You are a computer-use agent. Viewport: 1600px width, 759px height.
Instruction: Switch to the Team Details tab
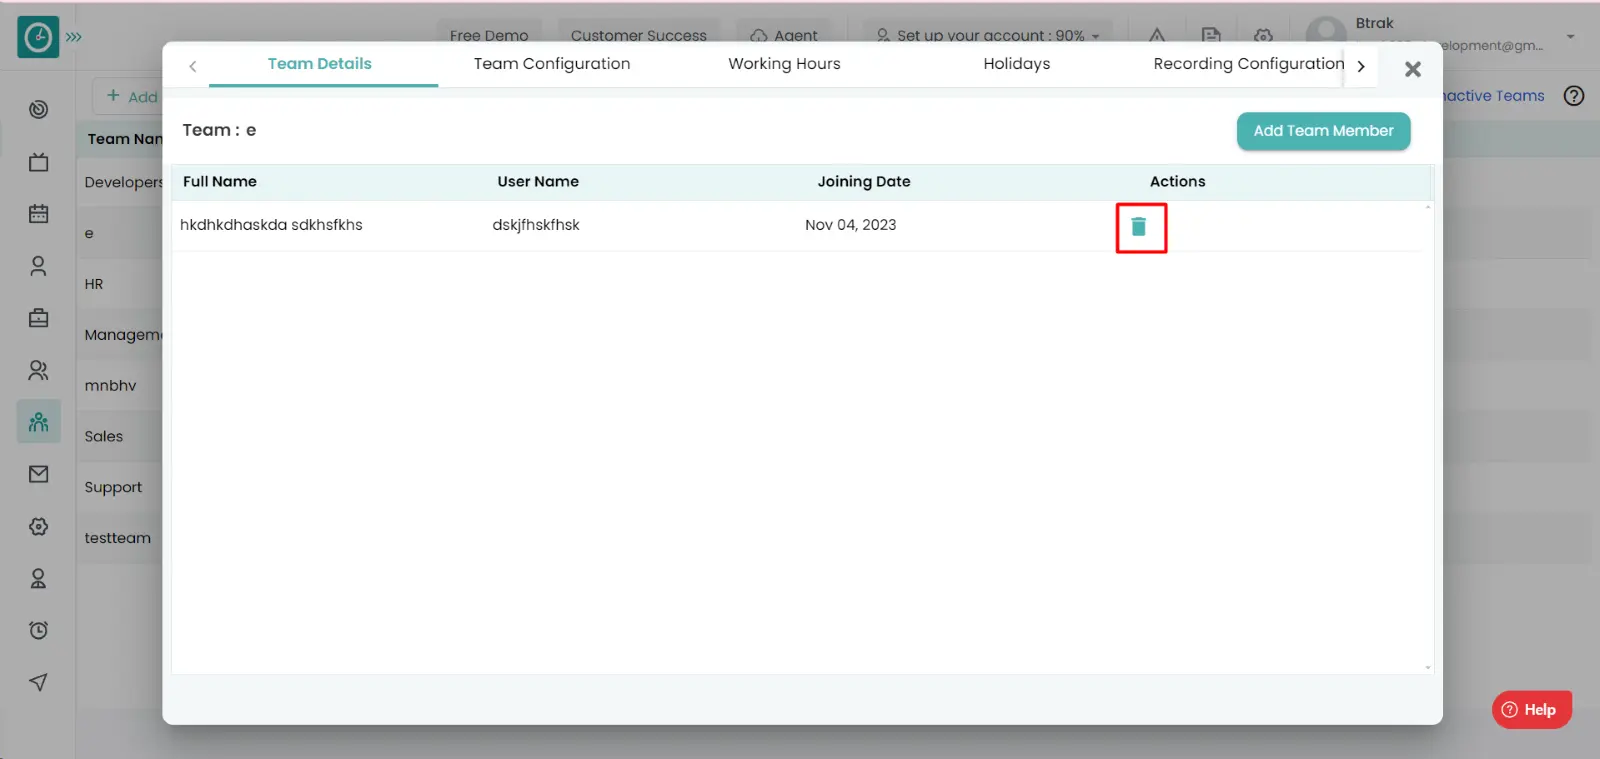pyautogui.click(x=320, y=64)
